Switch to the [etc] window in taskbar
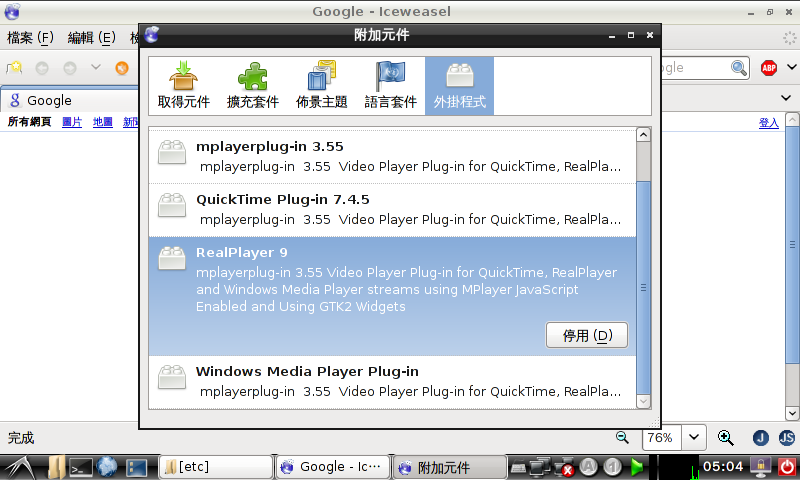The height and width of the screenshot is (480, 800). point(216,467)
